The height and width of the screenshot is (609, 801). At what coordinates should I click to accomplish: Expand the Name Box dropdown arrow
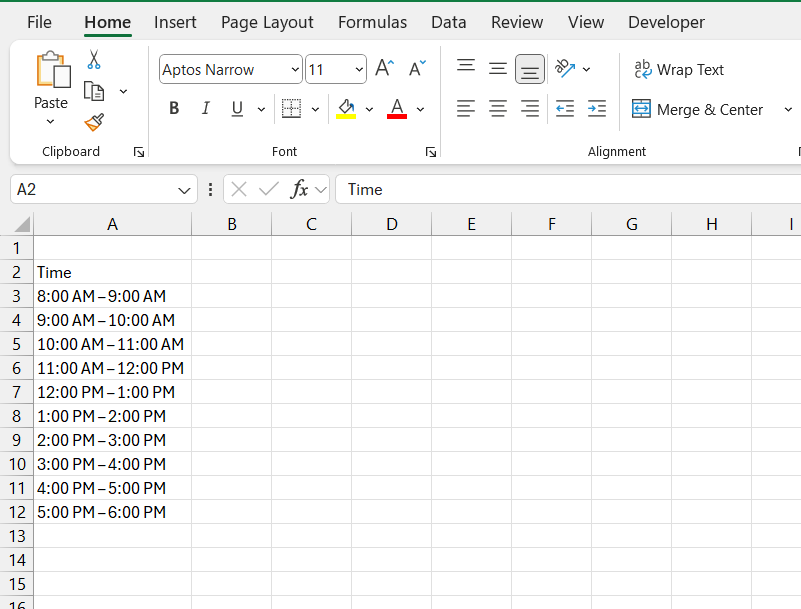click(184, 191)
